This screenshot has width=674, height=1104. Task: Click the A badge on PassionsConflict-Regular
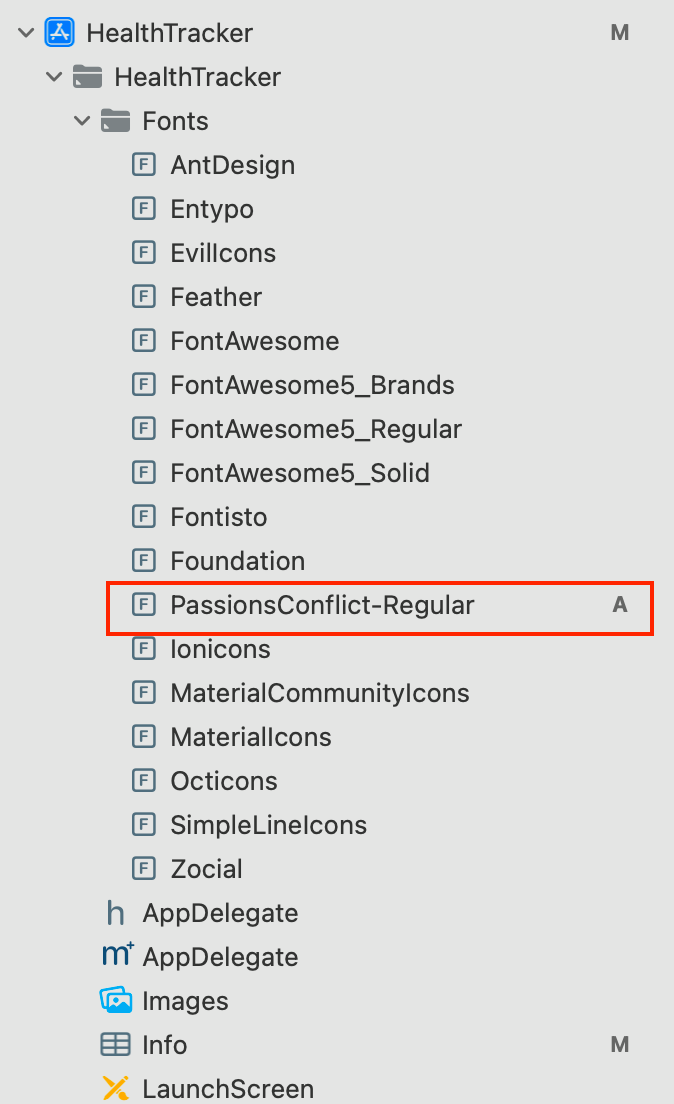pyautogui.click(x=620, y=604)
